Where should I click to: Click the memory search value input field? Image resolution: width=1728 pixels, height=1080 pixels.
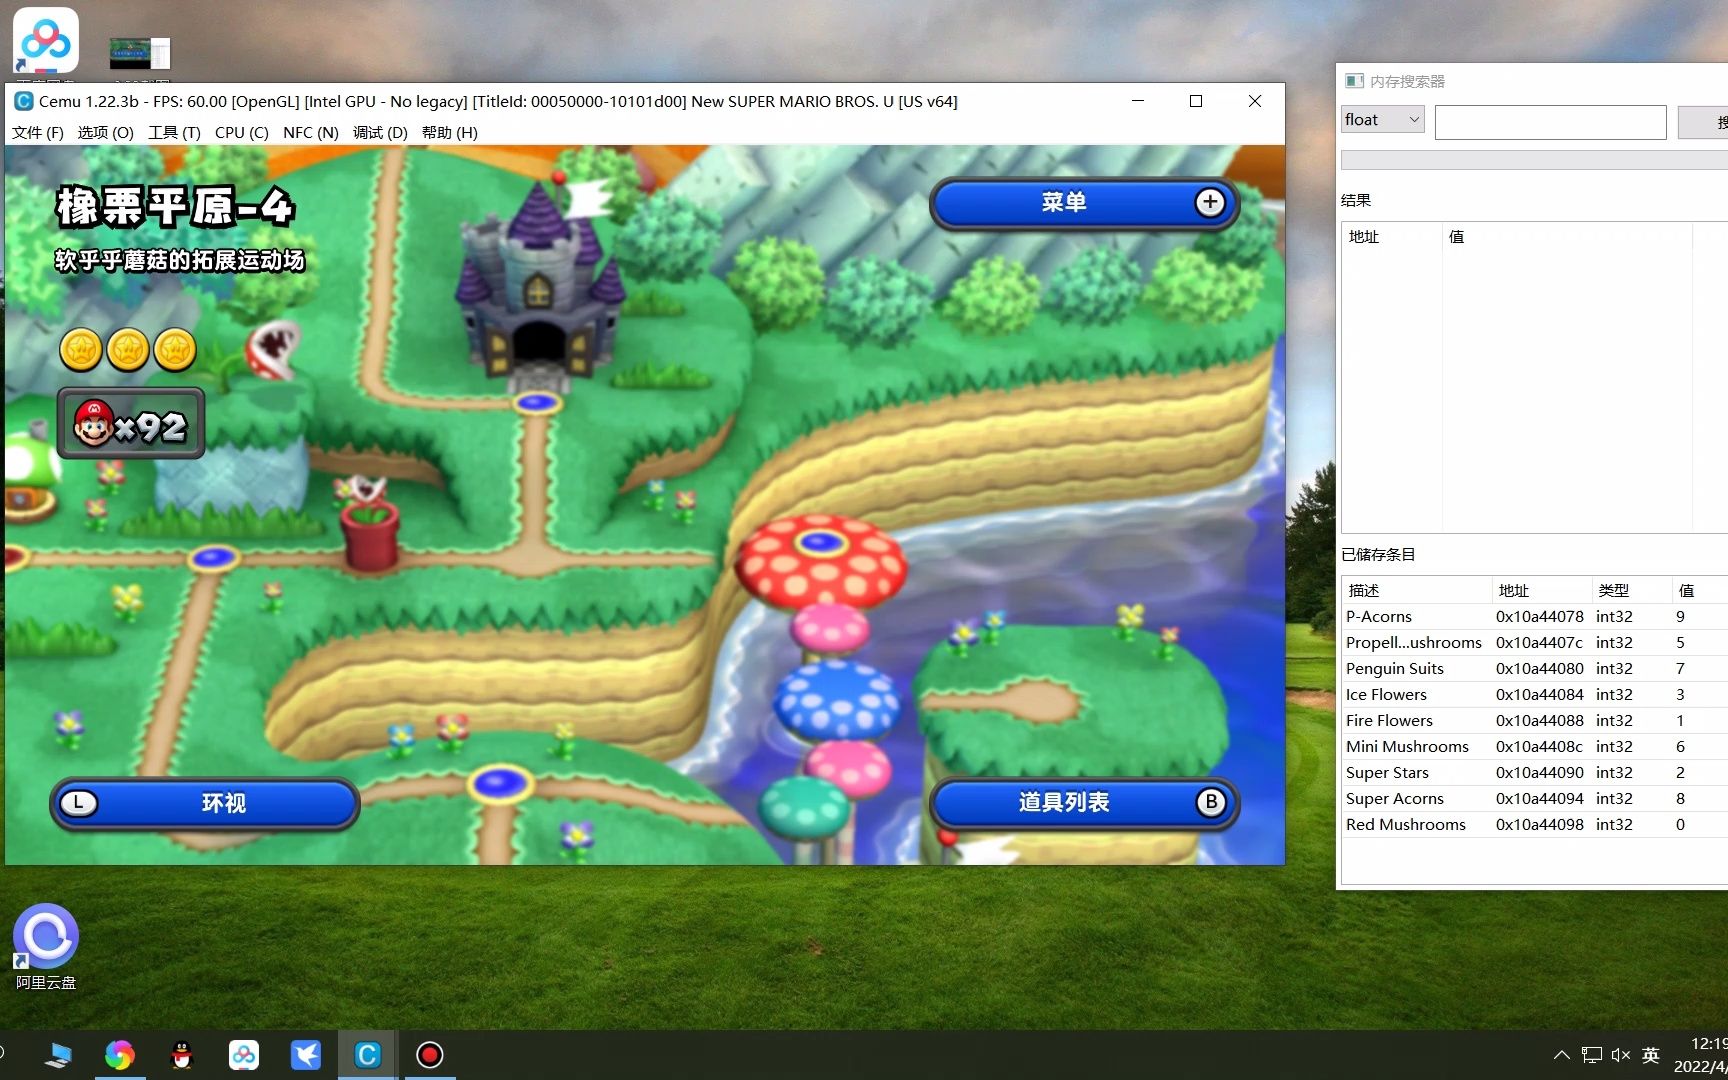point(1550,122)
